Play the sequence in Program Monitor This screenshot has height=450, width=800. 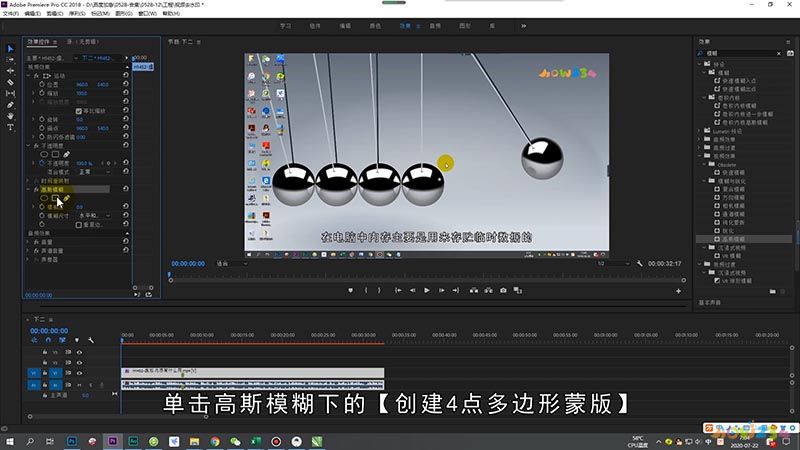tap(427, 290)
